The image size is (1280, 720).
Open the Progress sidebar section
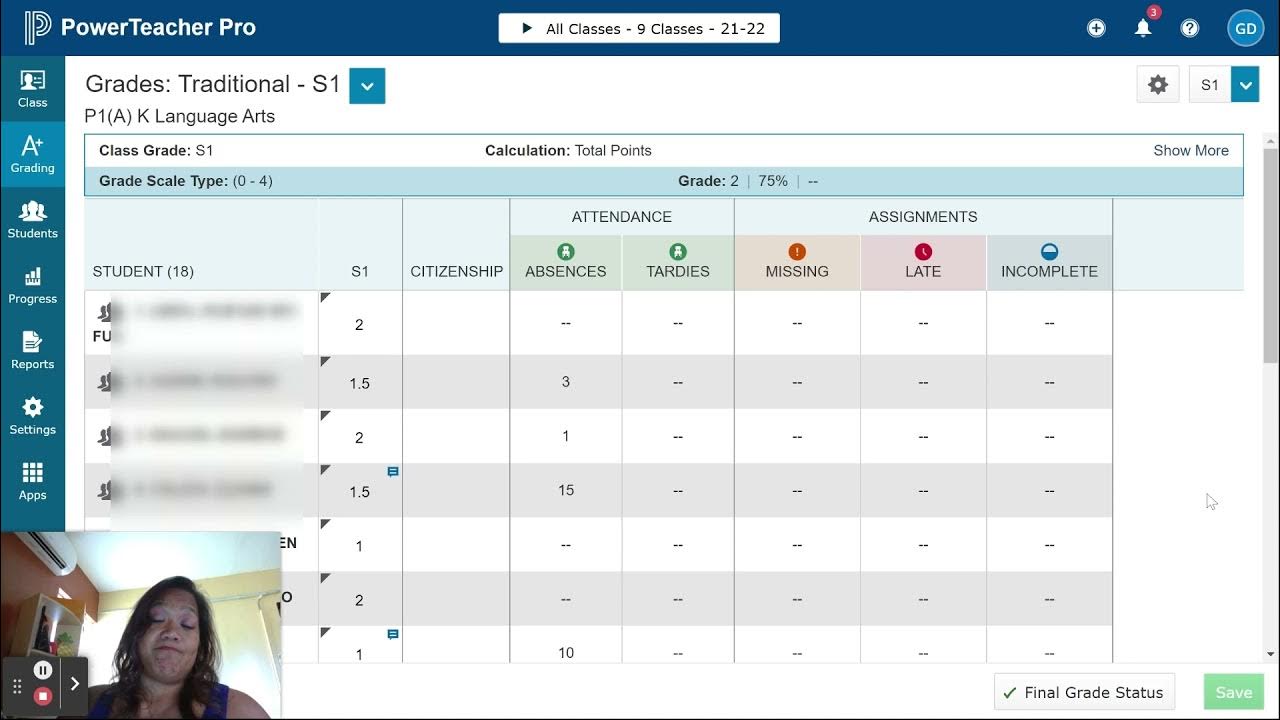32,285
